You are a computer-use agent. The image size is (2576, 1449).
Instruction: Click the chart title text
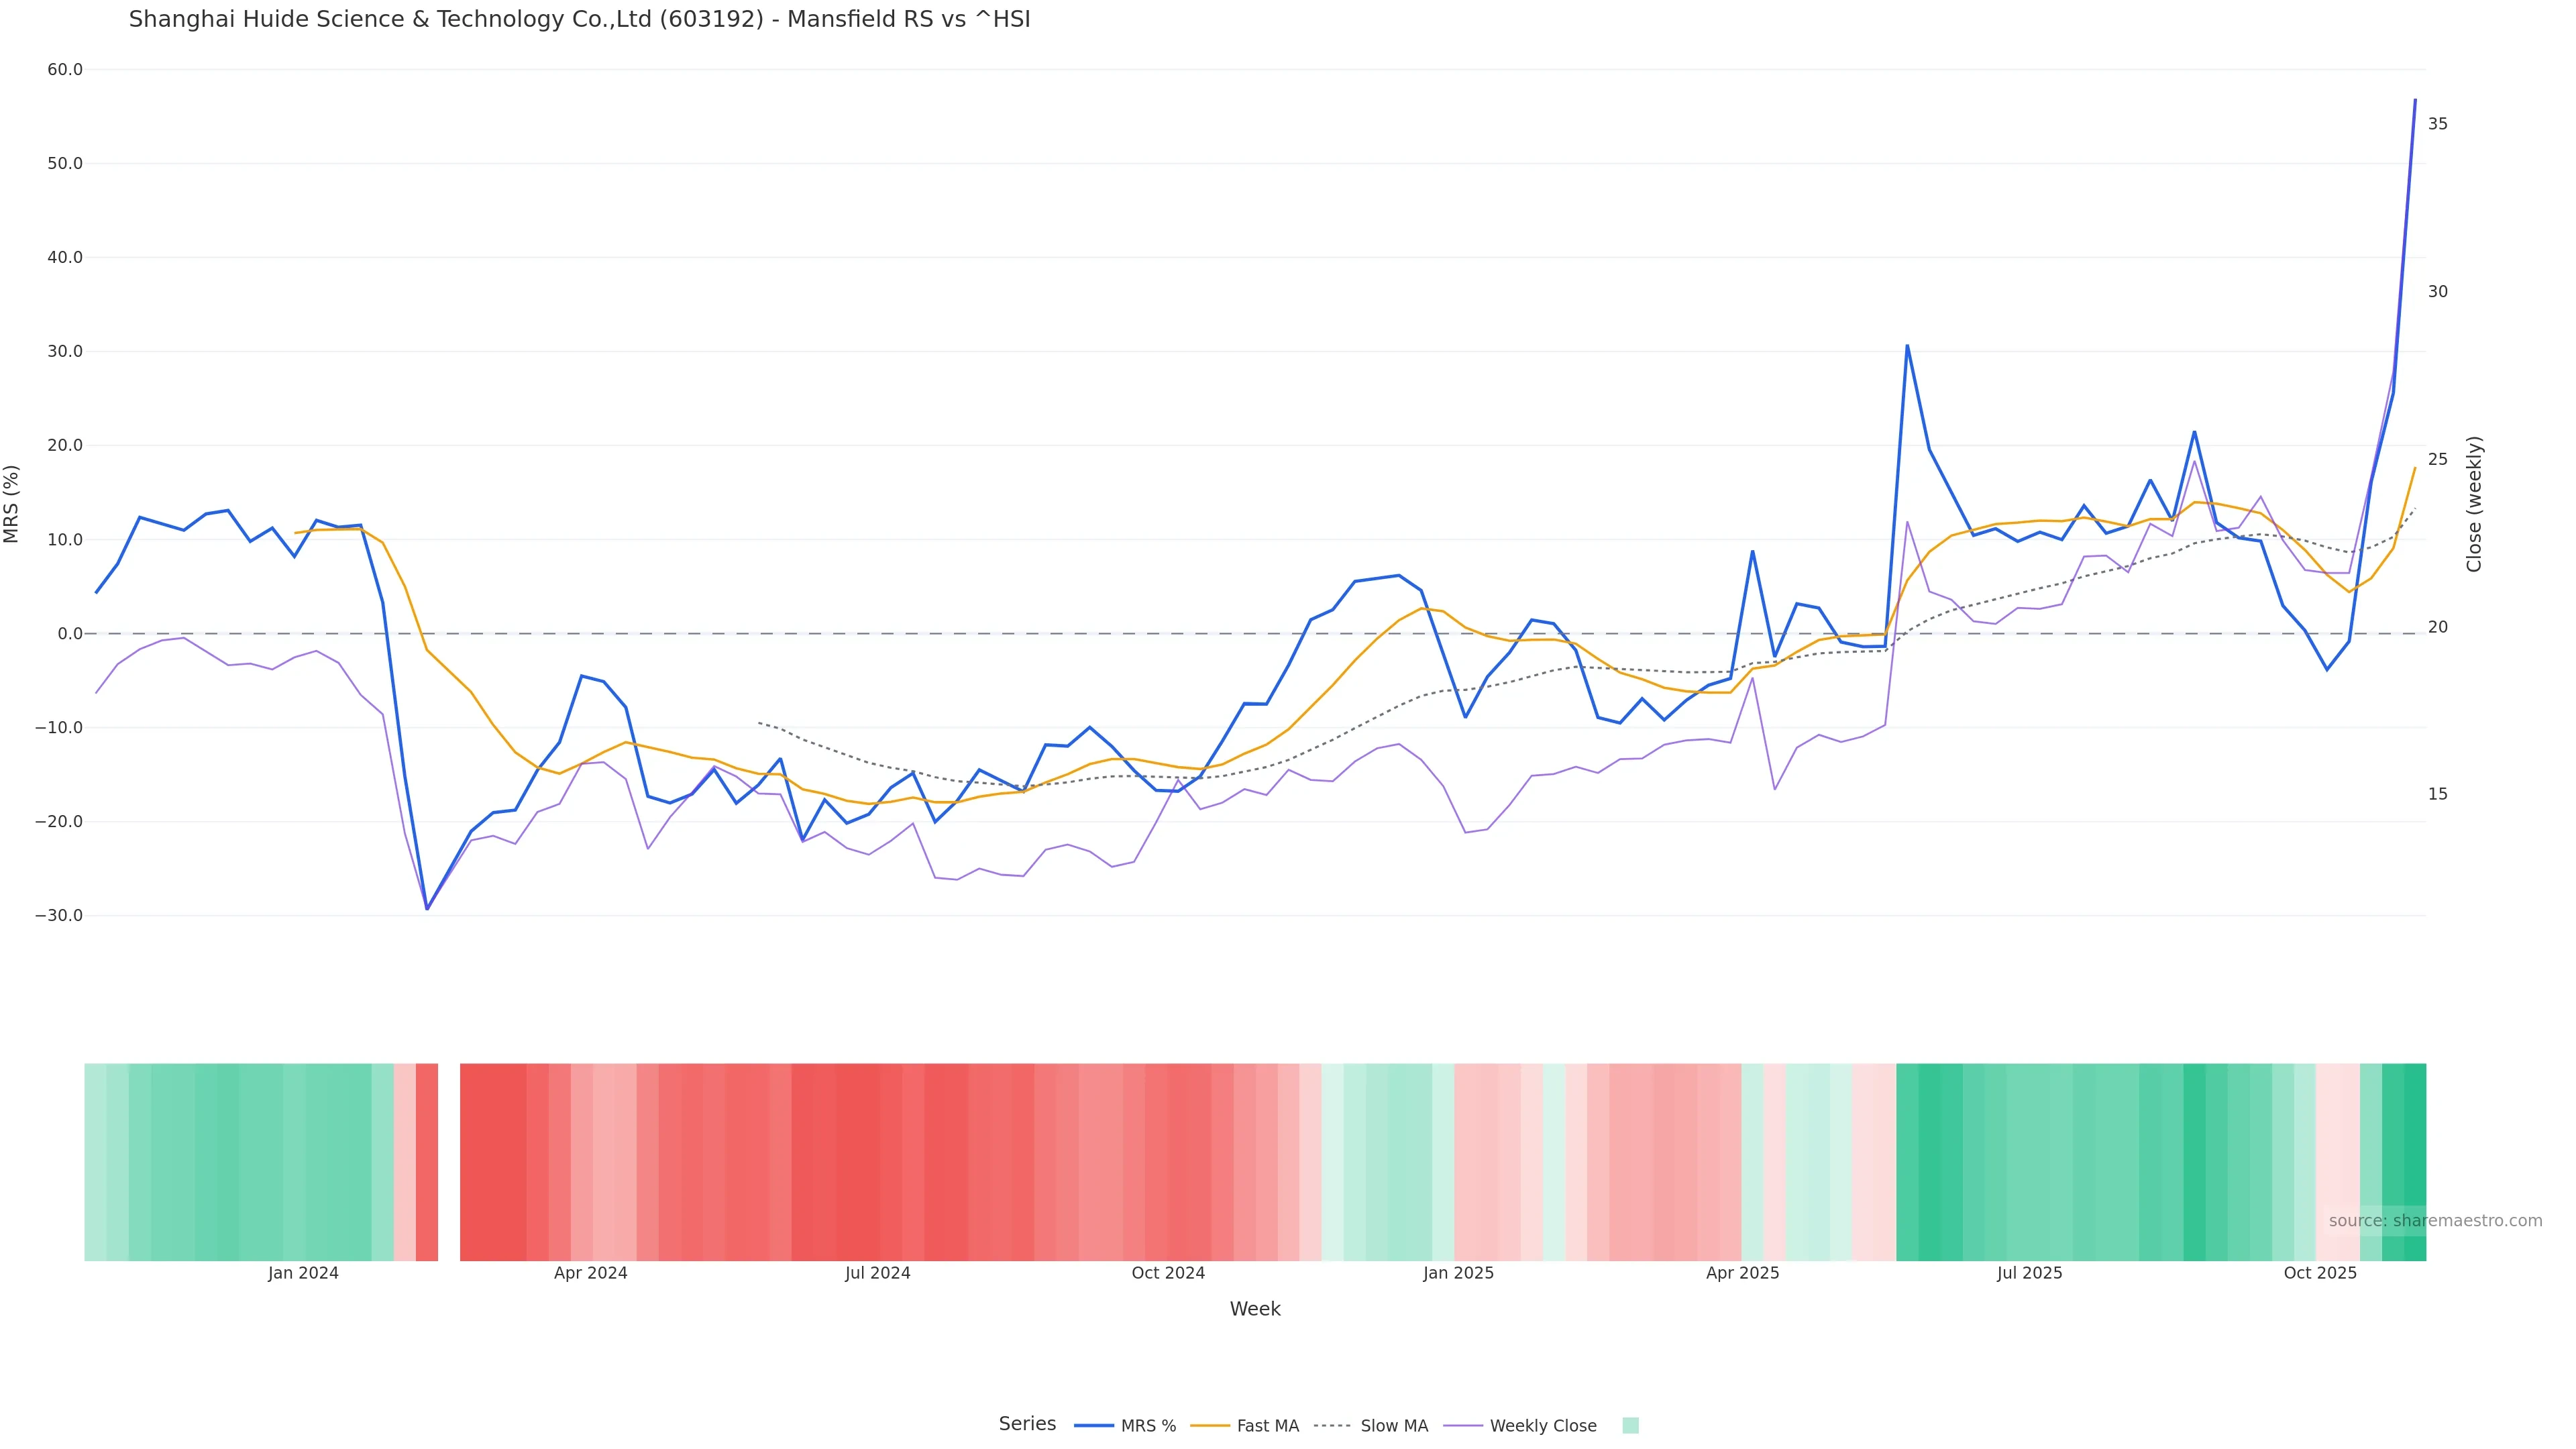point(579,20)
